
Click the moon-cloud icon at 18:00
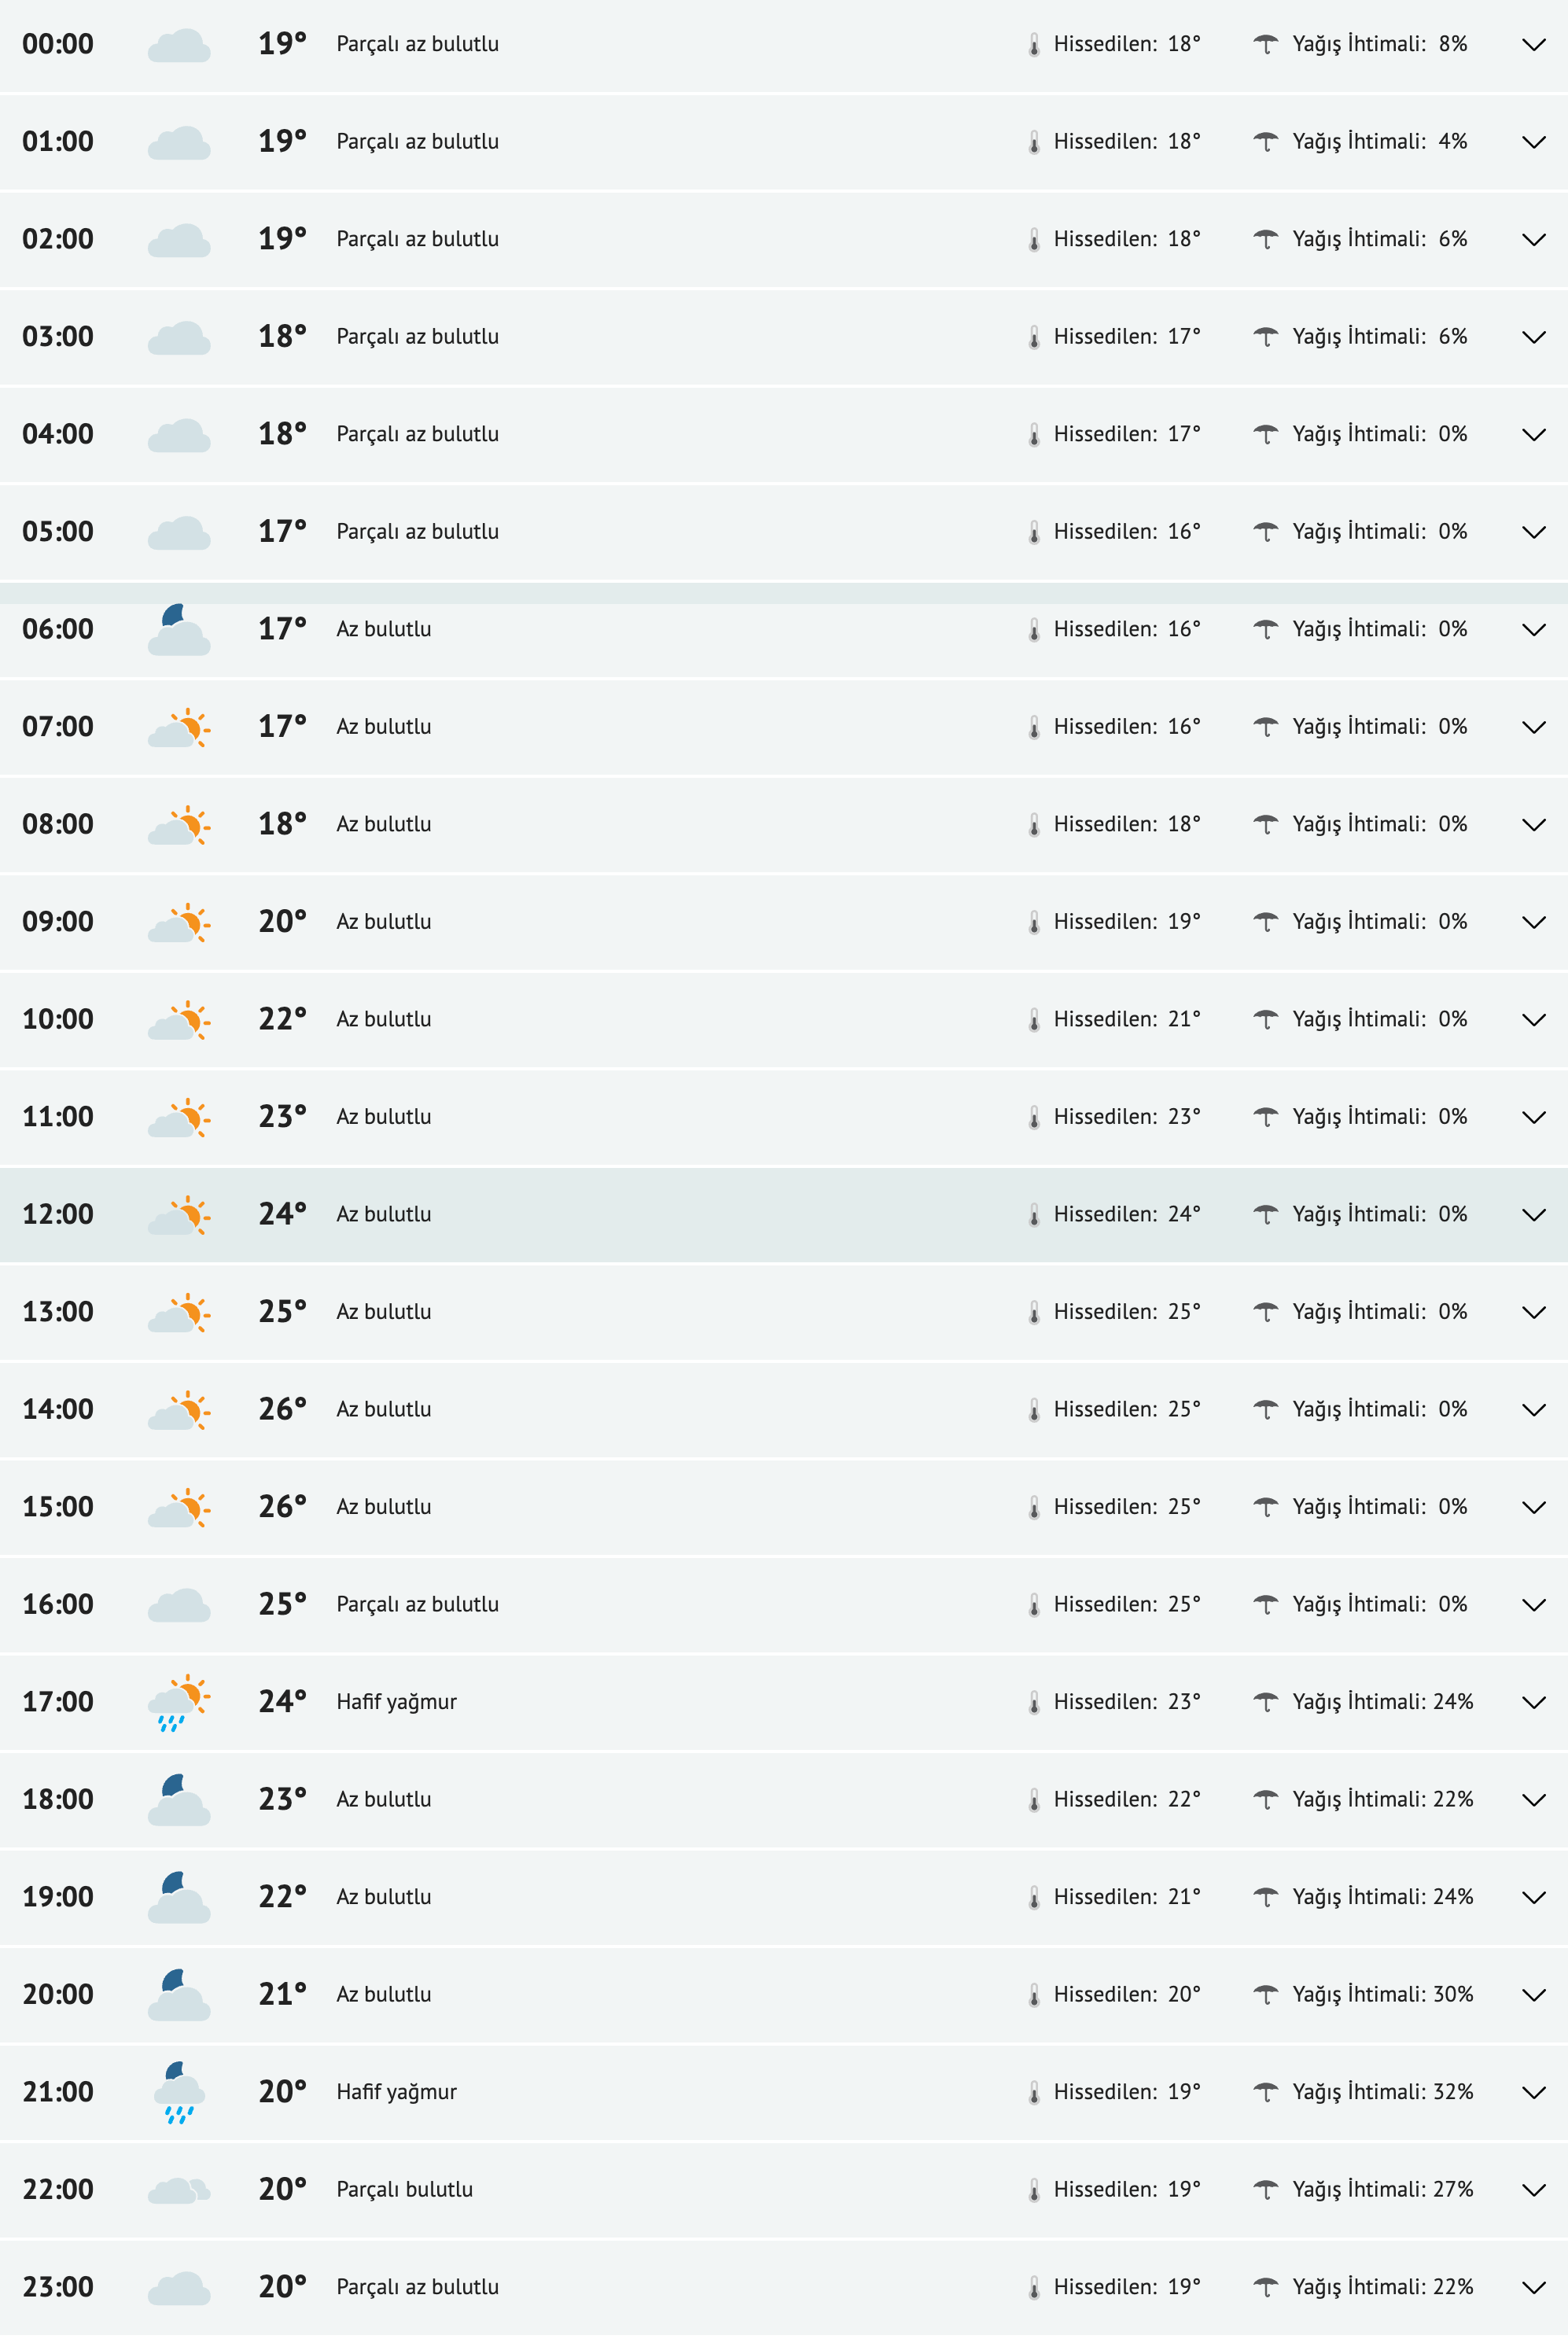(179, 1800)
